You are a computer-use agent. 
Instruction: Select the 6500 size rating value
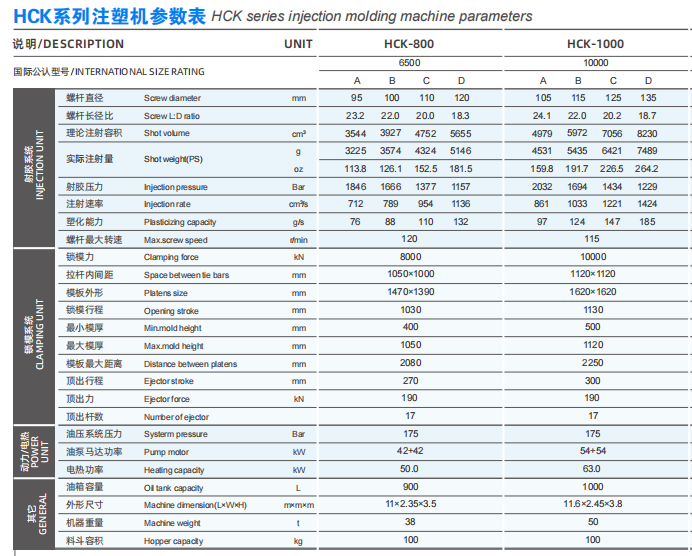click(x=410, y=63)
